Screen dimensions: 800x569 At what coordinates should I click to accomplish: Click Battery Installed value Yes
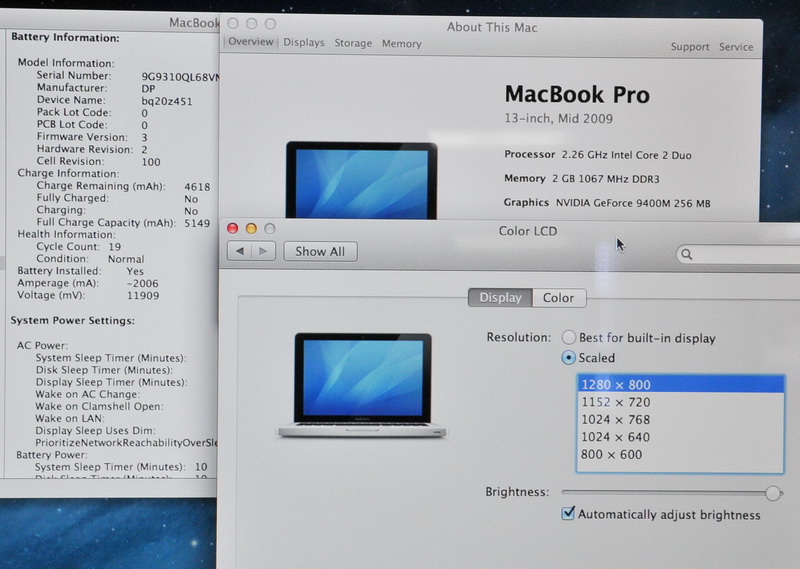(135, 271)
